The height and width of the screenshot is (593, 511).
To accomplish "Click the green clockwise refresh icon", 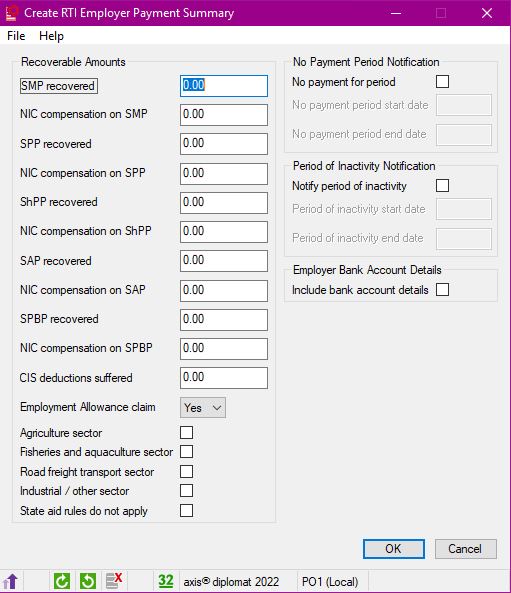I will tap(62, 581).
